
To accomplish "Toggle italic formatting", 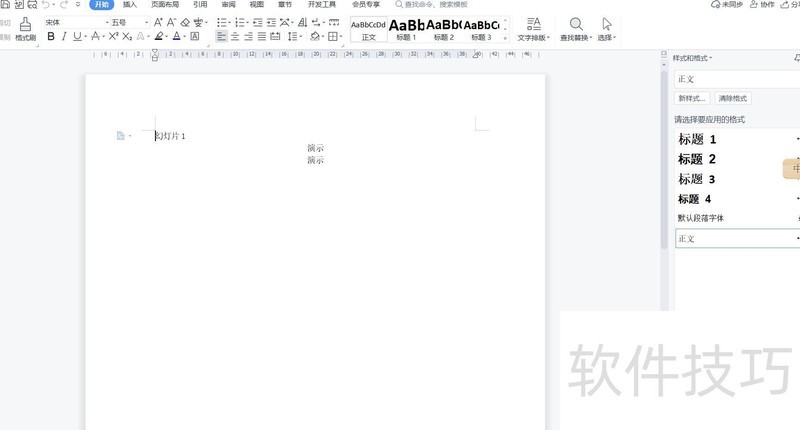I will click(x=64, y=36).
